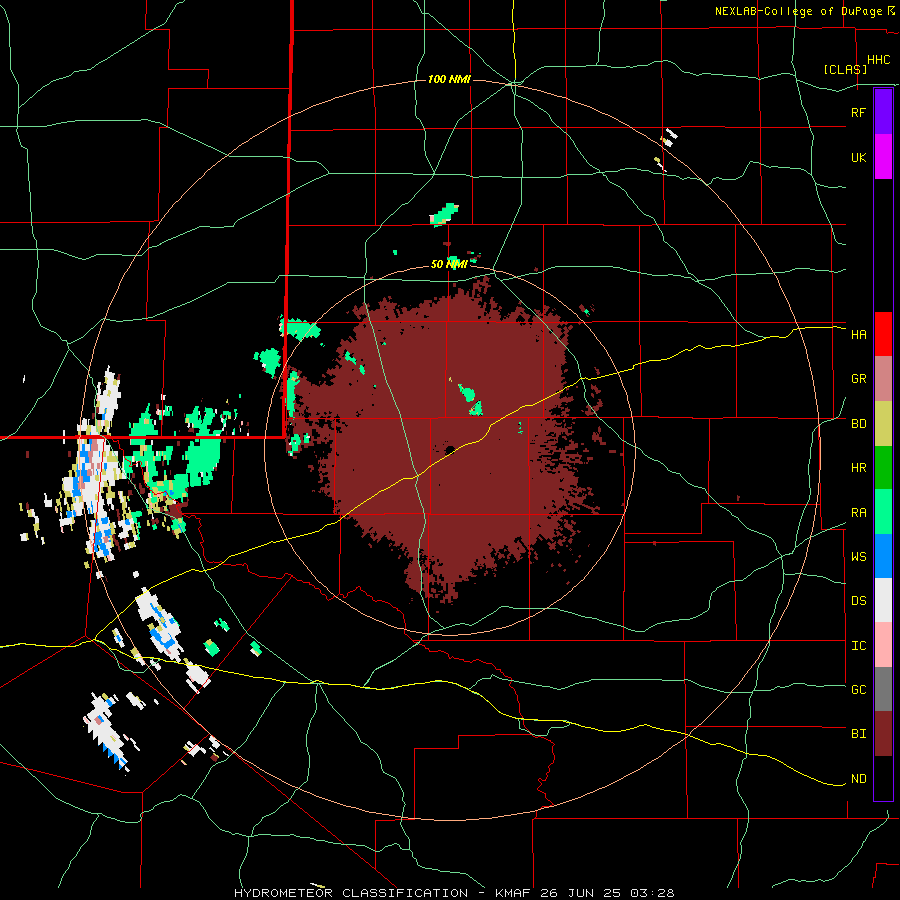Click the DS legend label

point(858,601)
